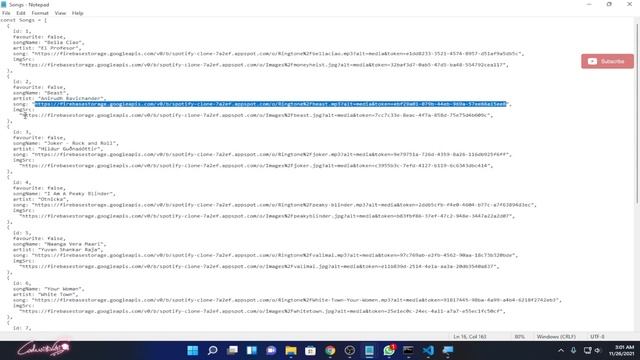Screen dimensions: 640x360
Task: Open the clock showing 3:01 AM
Action: coord(622,350)
